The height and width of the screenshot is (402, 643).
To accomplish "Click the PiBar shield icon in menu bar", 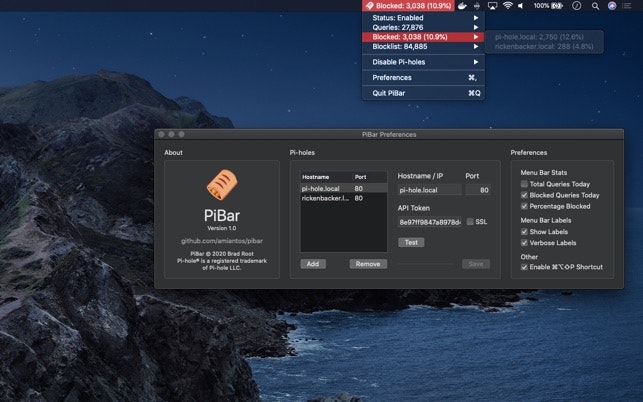I will [369, 6].
